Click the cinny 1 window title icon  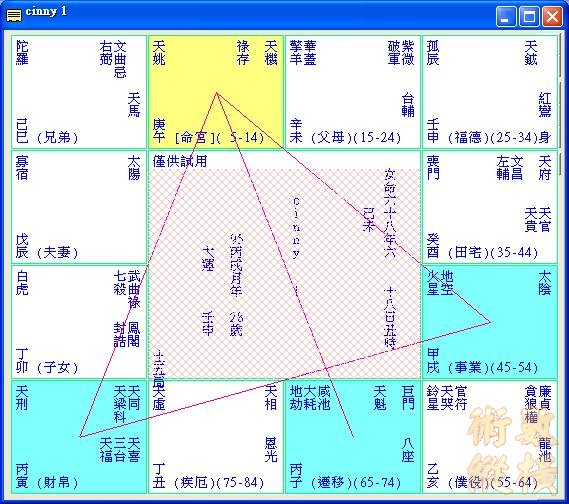point(14,16)
